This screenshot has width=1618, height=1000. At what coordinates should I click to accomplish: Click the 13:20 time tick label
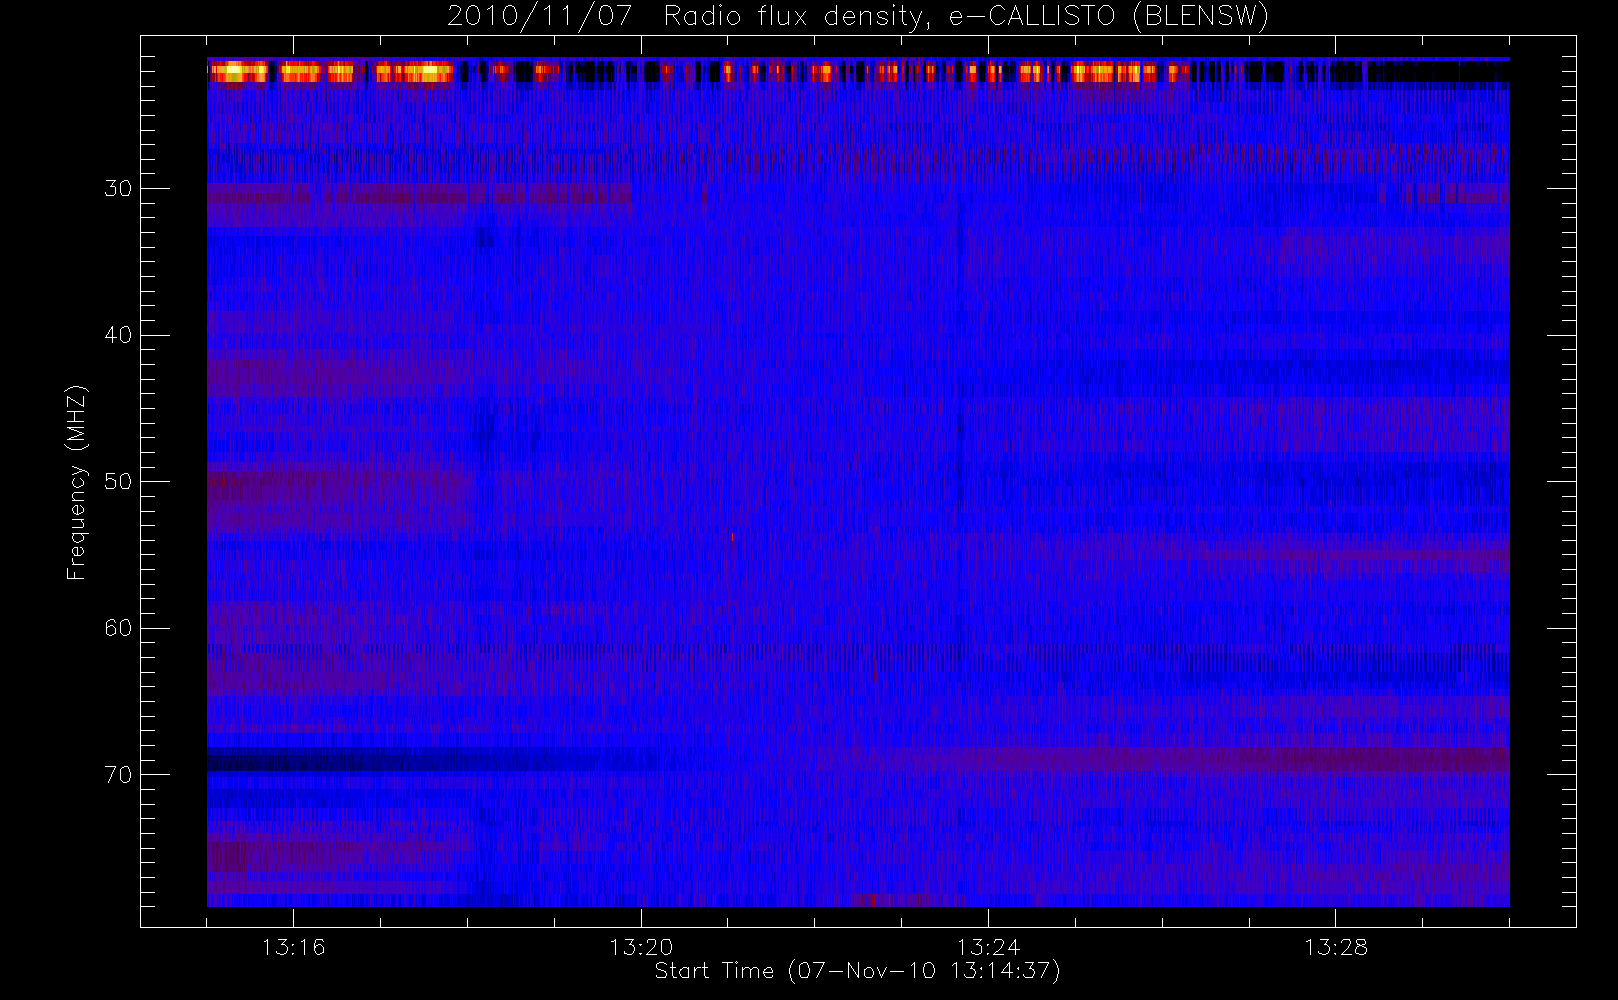coord(641,947)
